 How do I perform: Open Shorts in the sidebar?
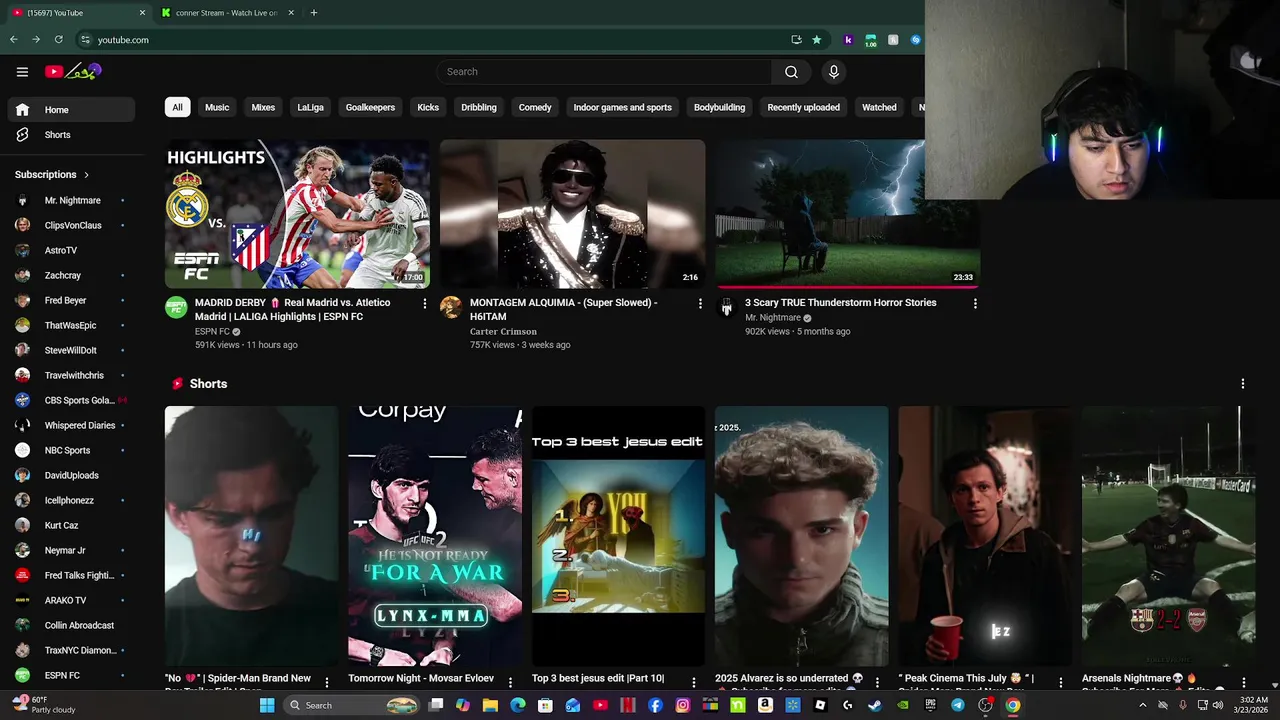point(70,135)
